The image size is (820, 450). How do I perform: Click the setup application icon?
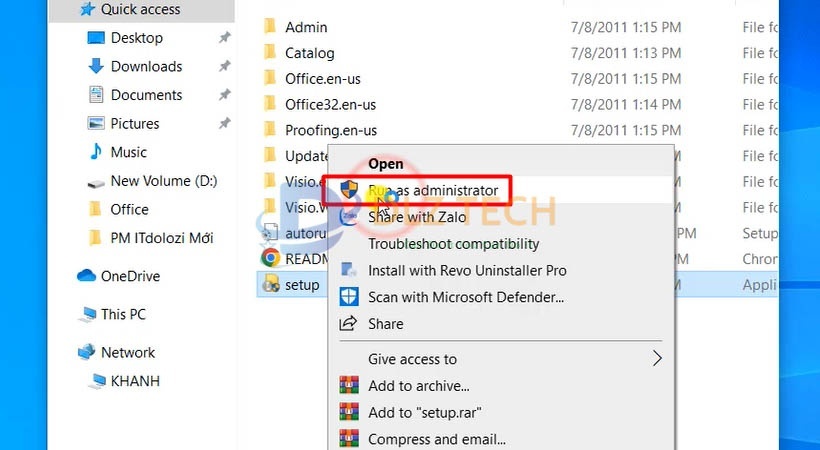[271, 284]
